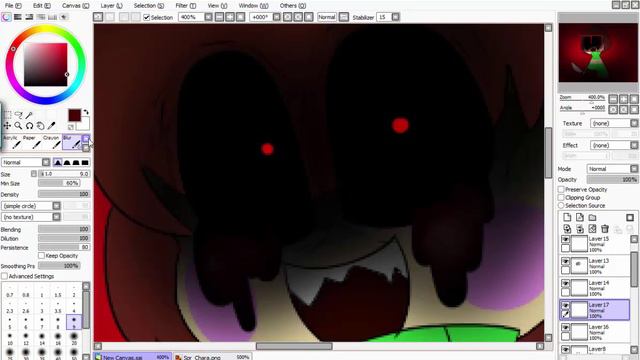Open the Selection menu
This screenshot has width=640, height=360.
point(149,6)
